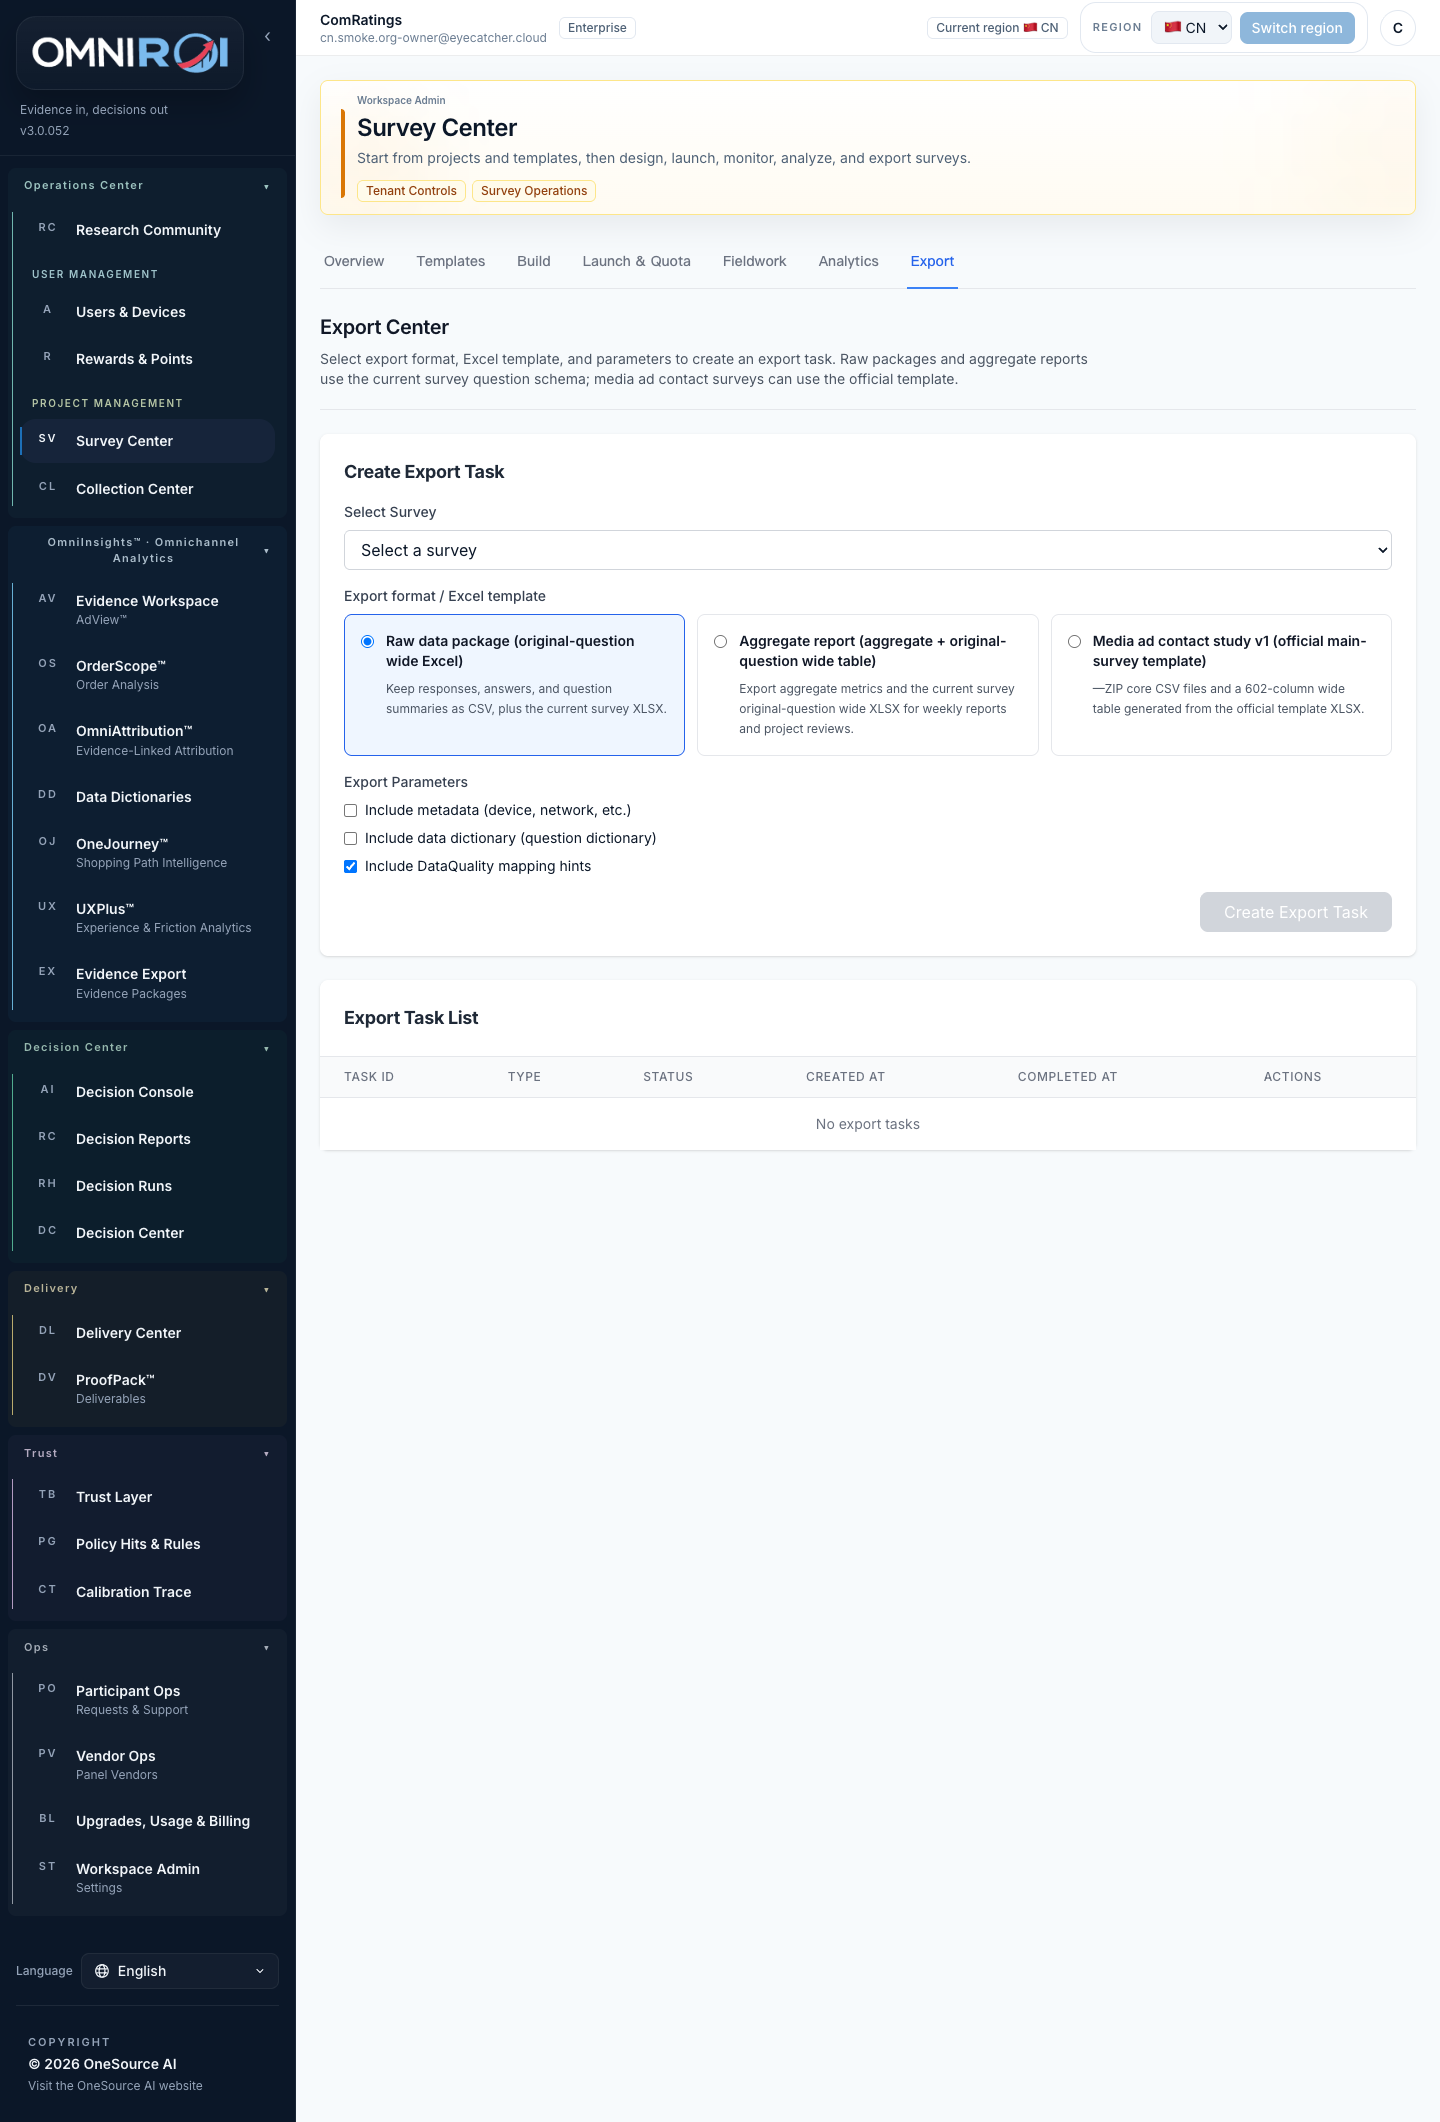Switch to the Launch & Quota tab
1440x2122 pixels.
click(637, 261)
